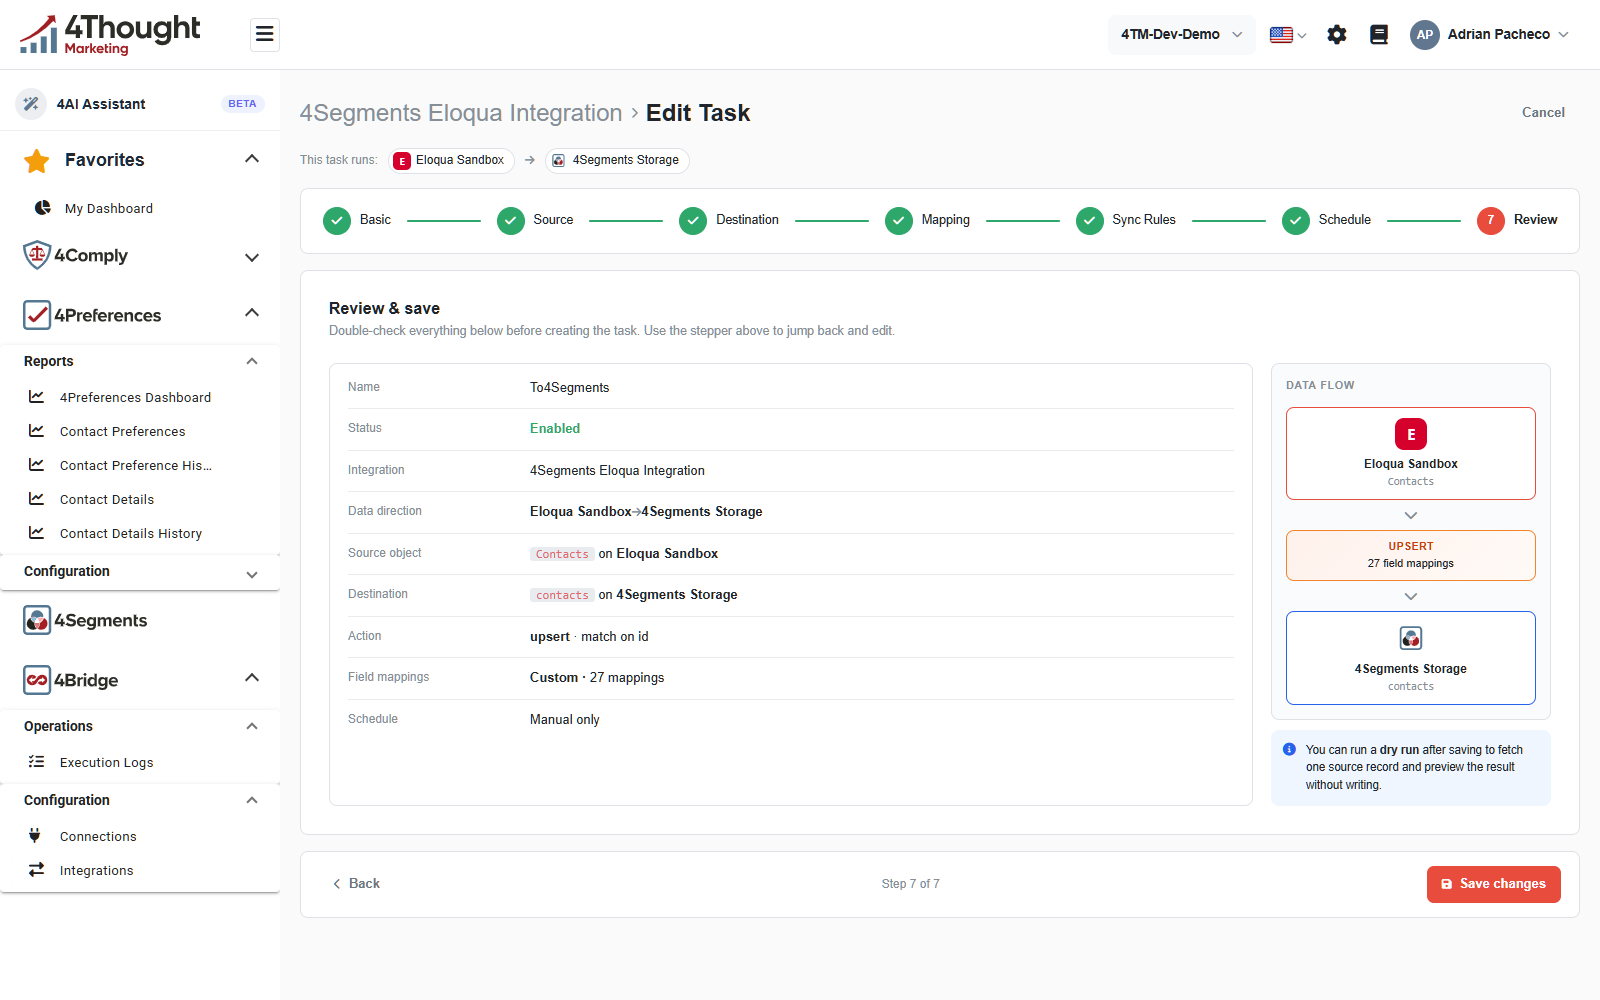Click the 4Bridge infinity icon
Image resolution: width=1600 pixels, height=1000 pixels.
point(37,680)
